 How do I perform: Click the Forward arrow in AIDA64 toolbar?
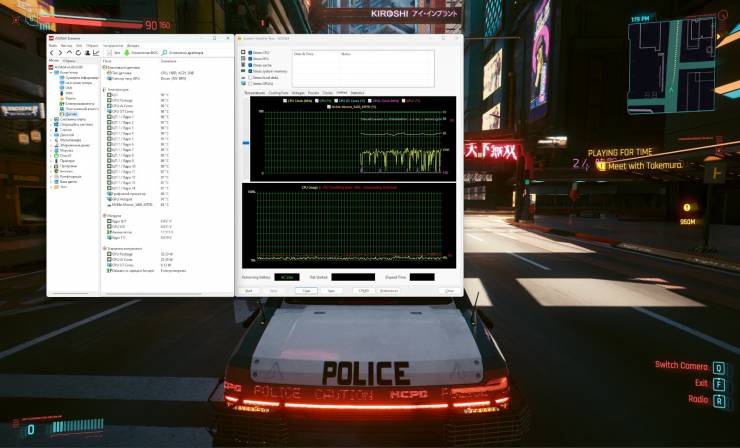pyautogui.click(x=60, y=53)
